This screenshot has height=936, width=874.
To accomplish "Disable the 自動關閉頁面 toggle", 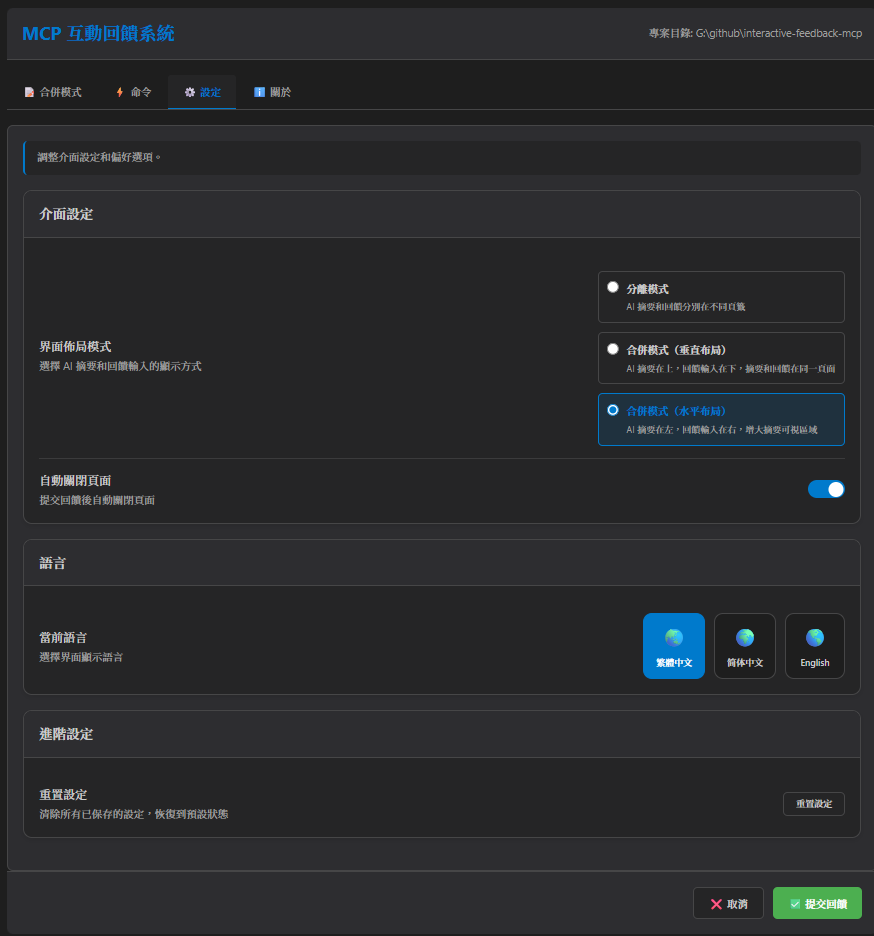I will (x=826, y=489).
